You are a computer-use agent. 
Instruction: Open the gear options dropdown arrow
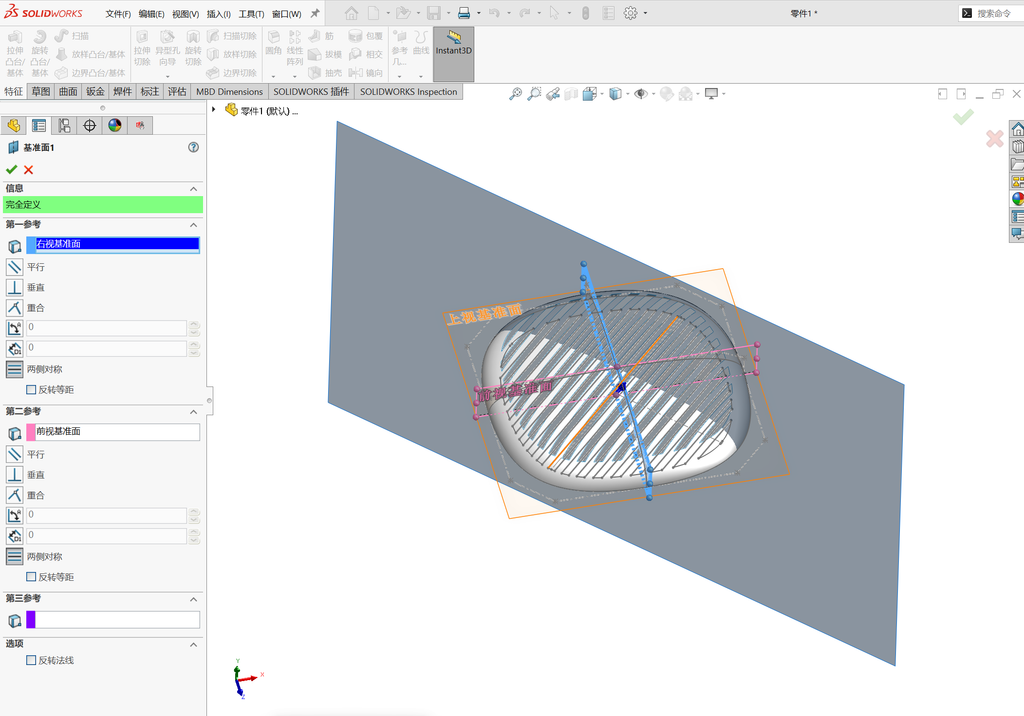[x=645, y=13]
